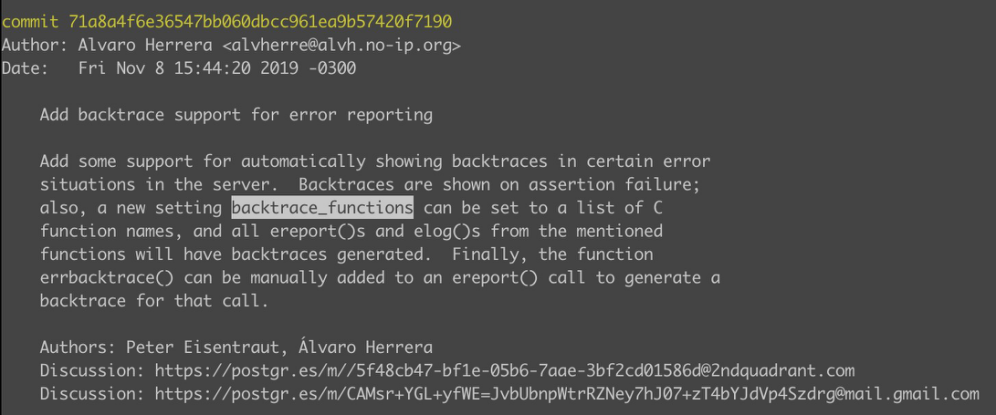Click the "Author:" label
This screenshot has width=996, height=415.
pos(35,45)
